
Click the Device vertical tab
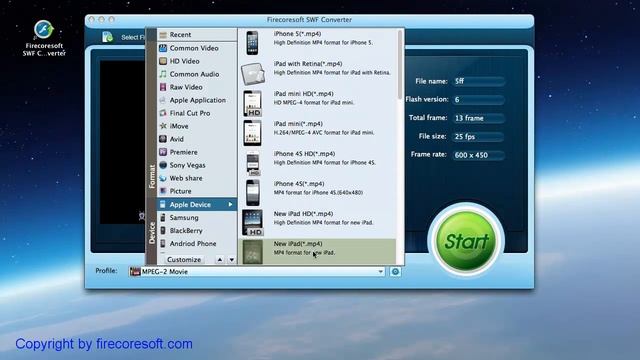pos(152,233)
